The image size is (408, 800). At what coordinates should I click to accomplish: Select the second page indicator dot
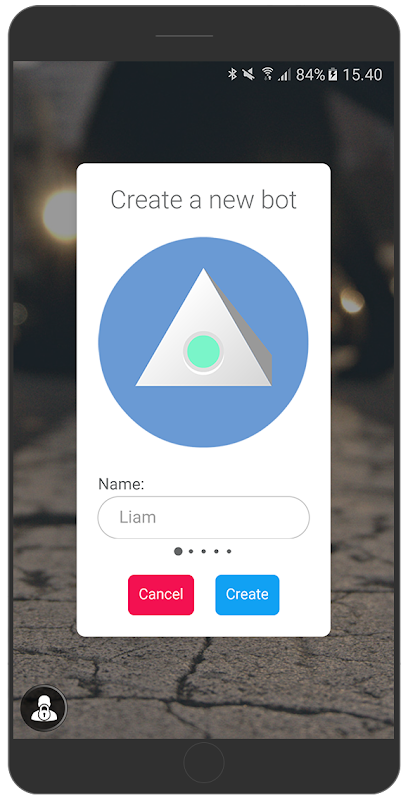[191, 551]
